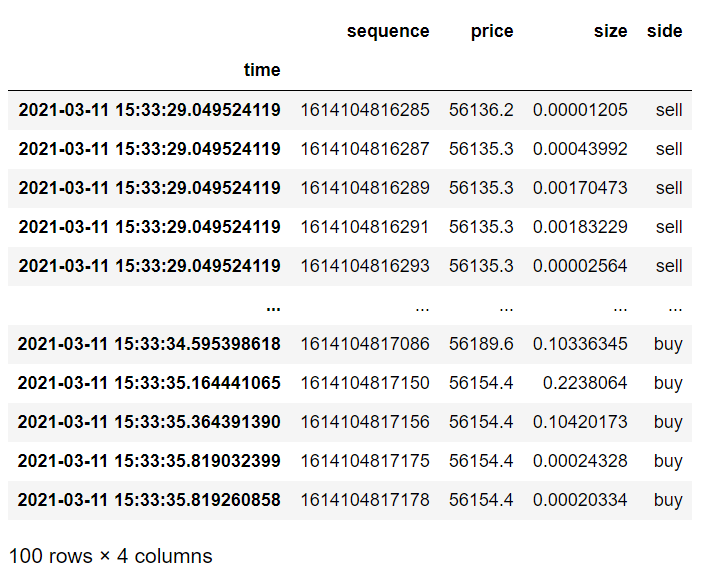The image size is (703, 581).
Task: Click sequence value 1614104817156
Action: point(365,422)
